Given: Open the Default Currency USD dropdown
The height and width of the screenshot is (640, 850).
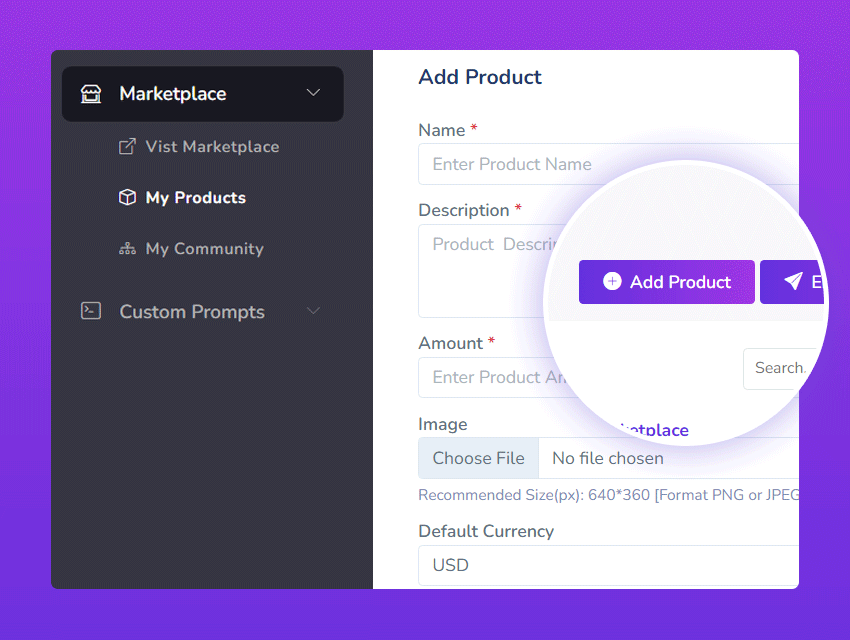Looking at the screenshot, I should (x=608, y=565).
